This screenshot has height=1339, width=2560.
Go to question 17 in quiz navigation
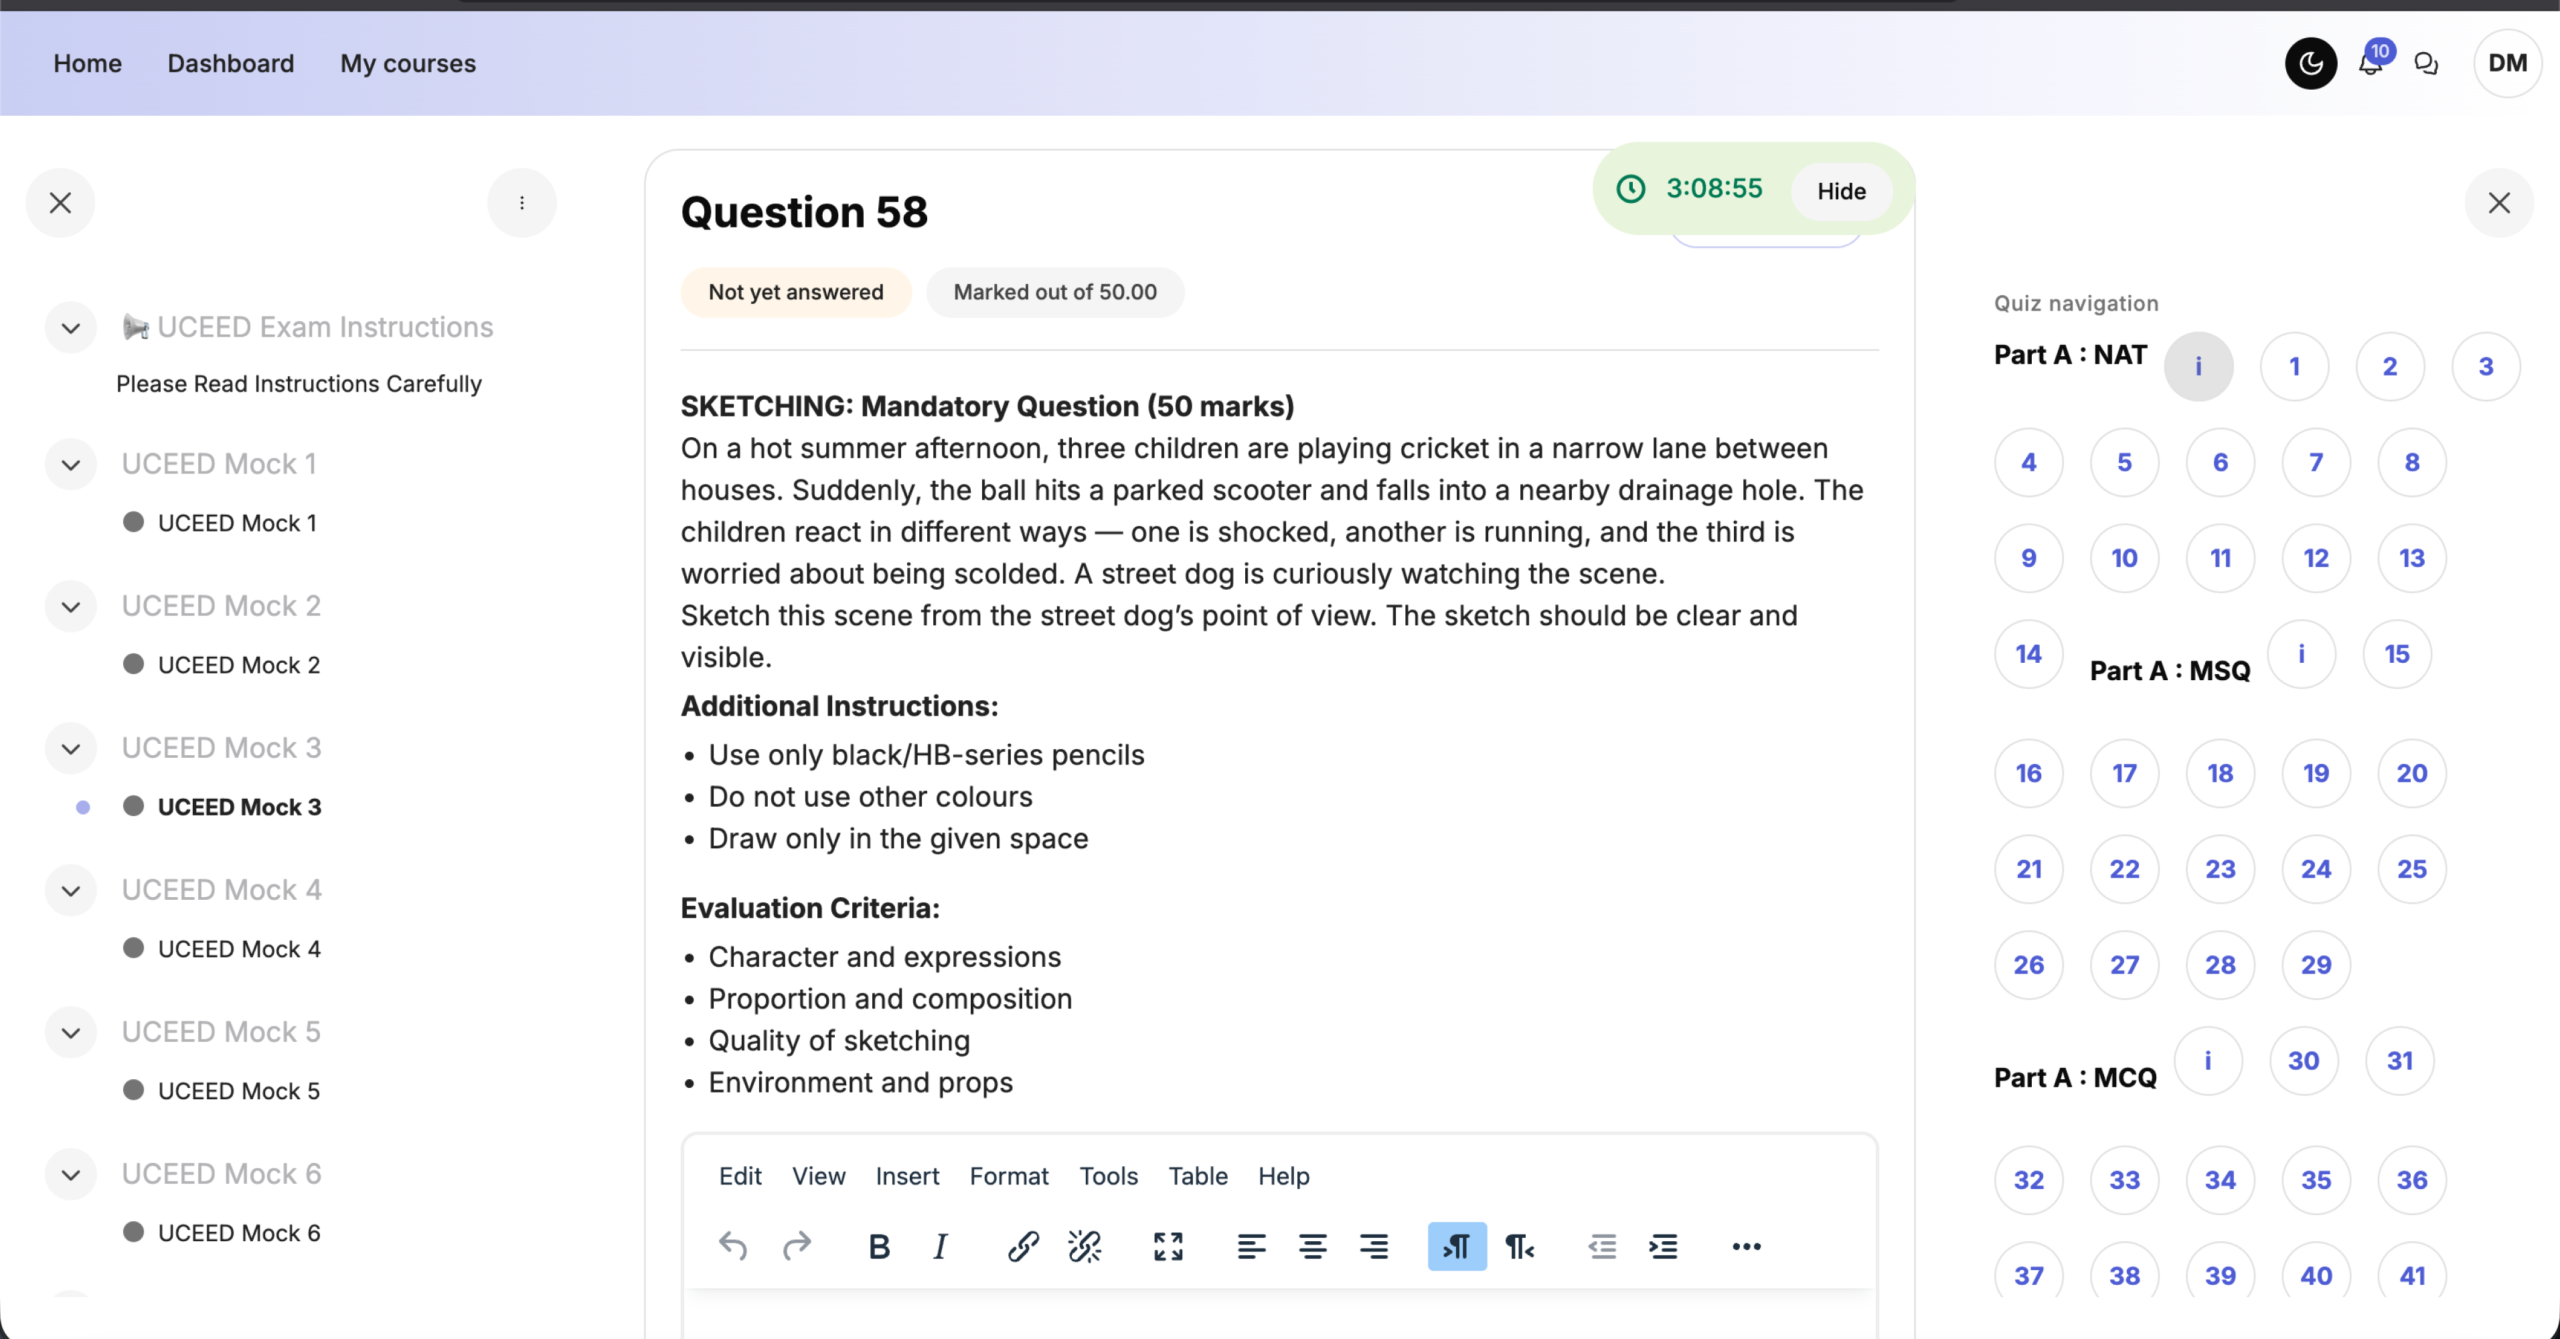click(2124, 773)
